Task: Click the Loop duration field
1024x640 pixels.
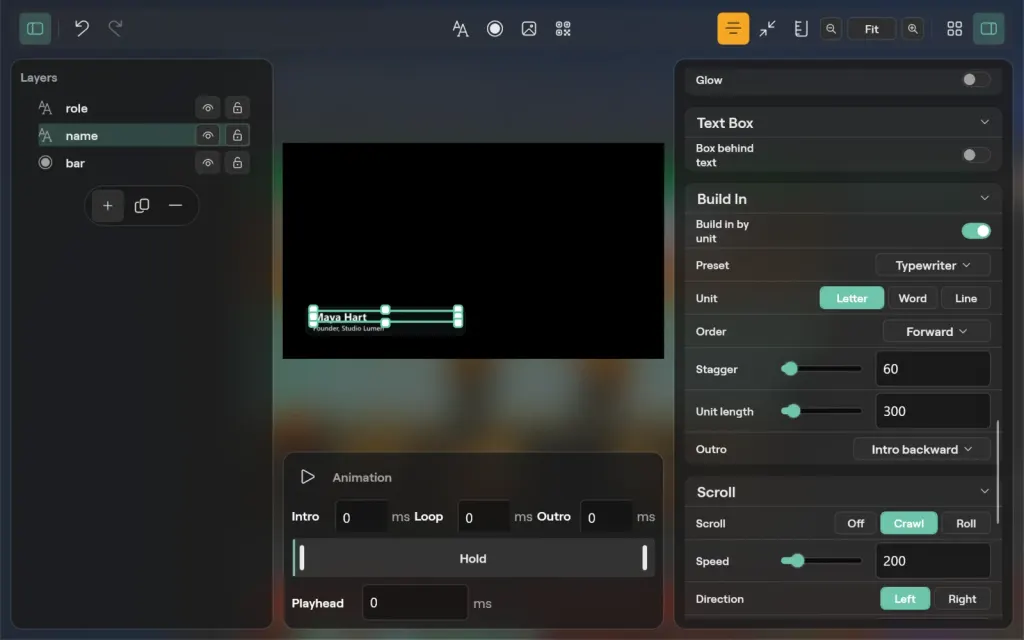Action: 484,517
